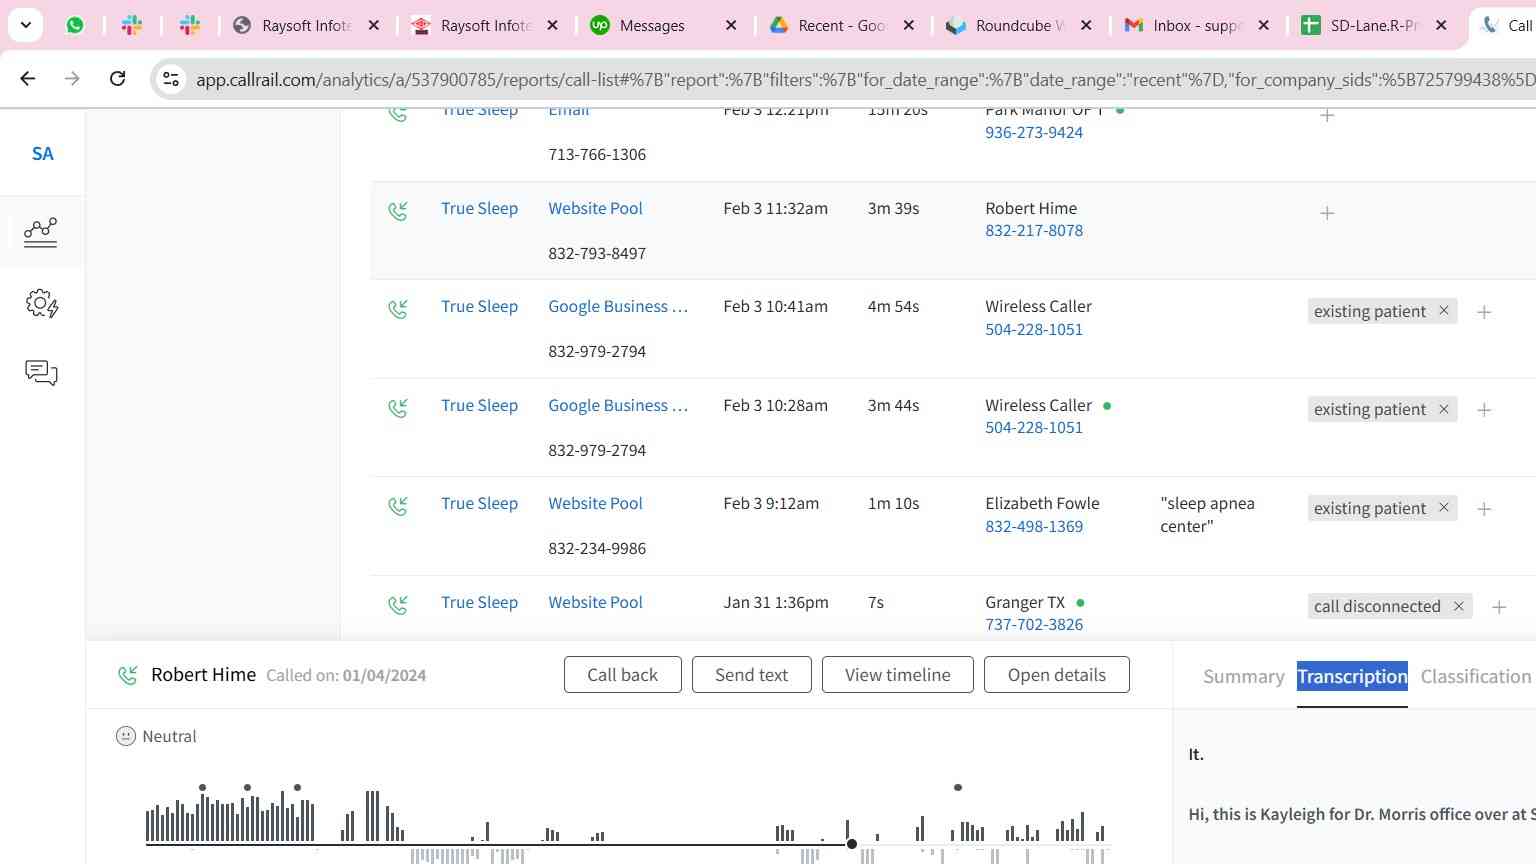1536x864 pixels.
Task: Select the Feb 3 9:12am timestamp
Action: [771, 504]
